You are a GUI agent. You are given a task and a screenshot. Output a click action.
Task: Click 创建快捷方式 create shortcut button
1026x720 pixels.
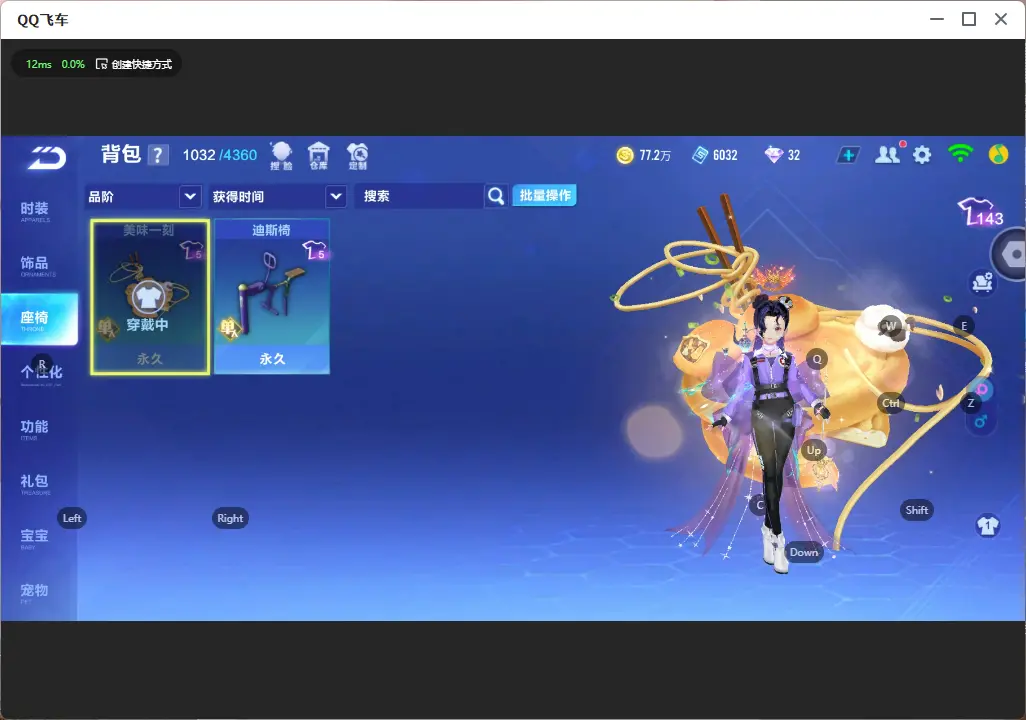click(x=134, y=64)
